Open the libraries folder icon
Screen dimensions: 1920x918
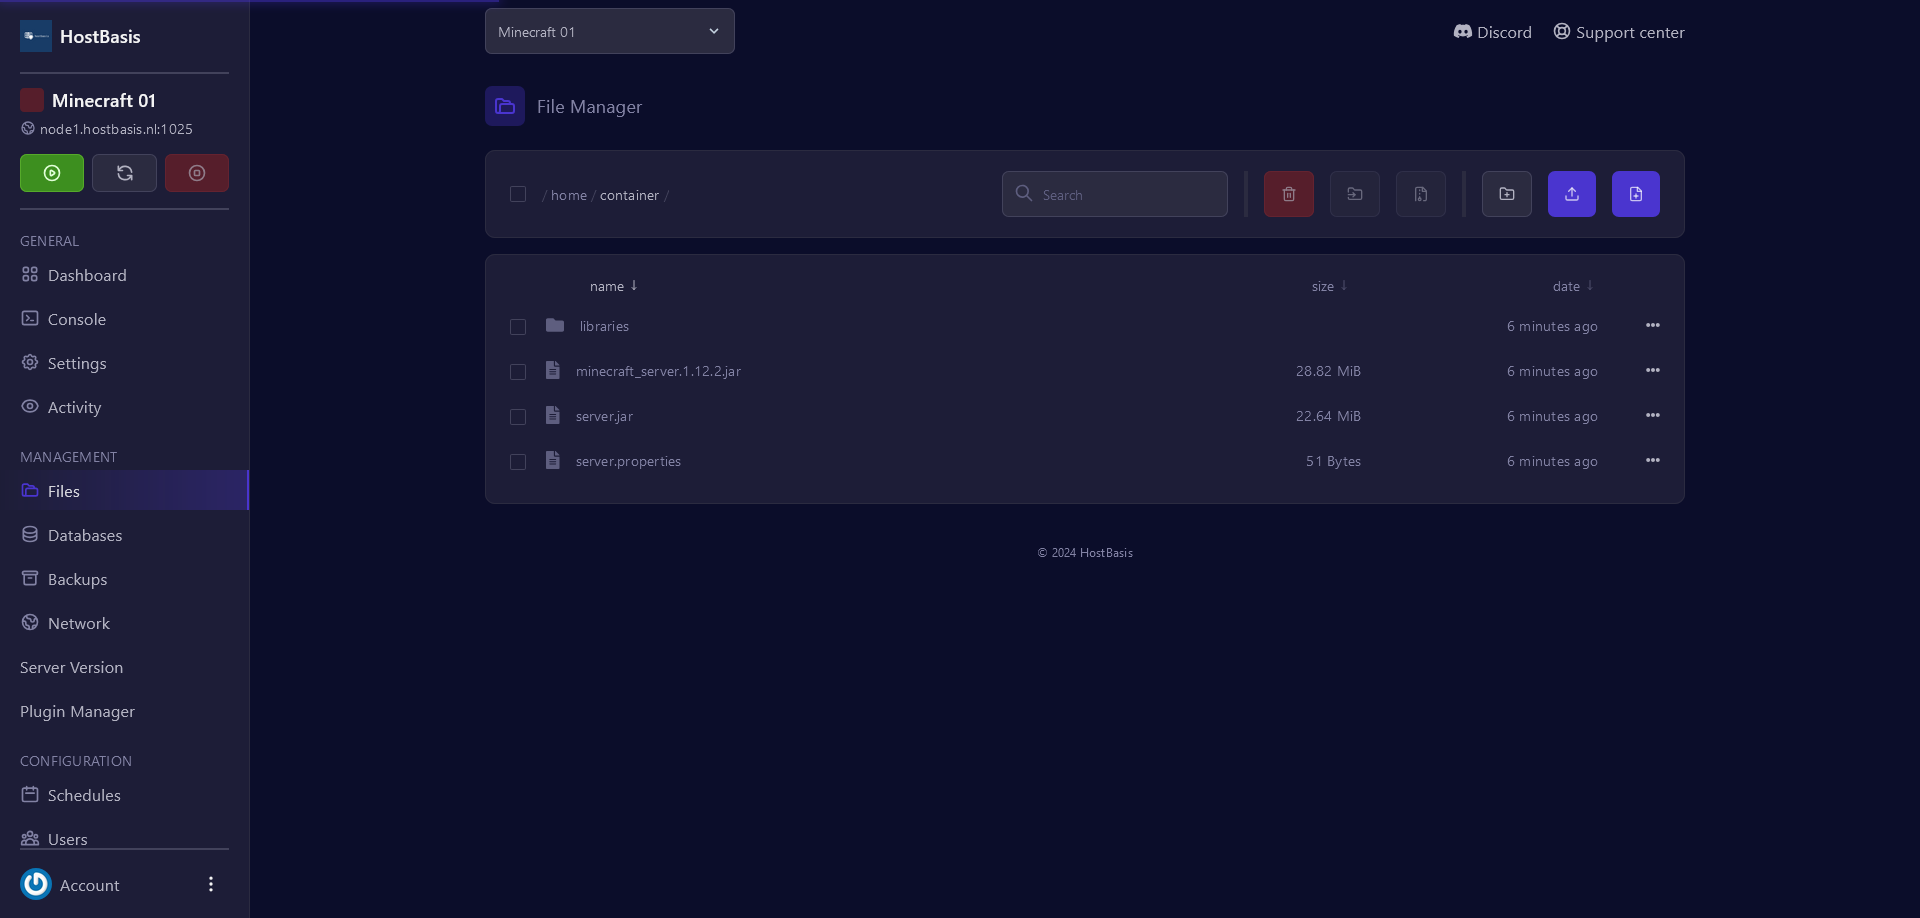click(x=555, y=326)
